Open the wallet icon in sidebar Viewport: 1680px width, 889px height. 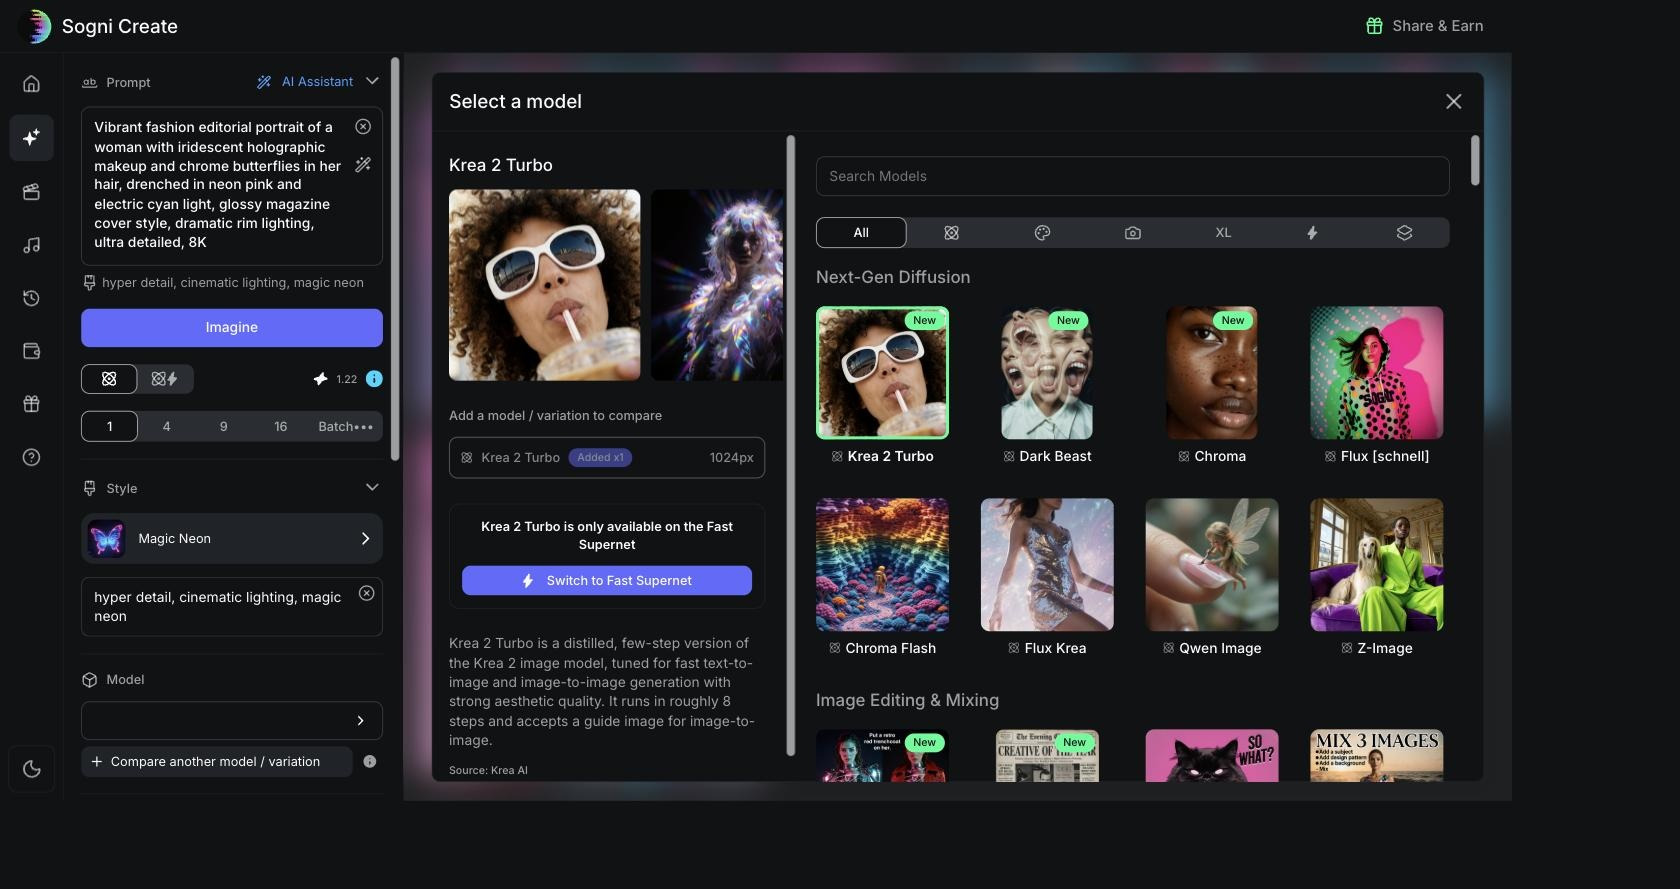click(31, 351)
